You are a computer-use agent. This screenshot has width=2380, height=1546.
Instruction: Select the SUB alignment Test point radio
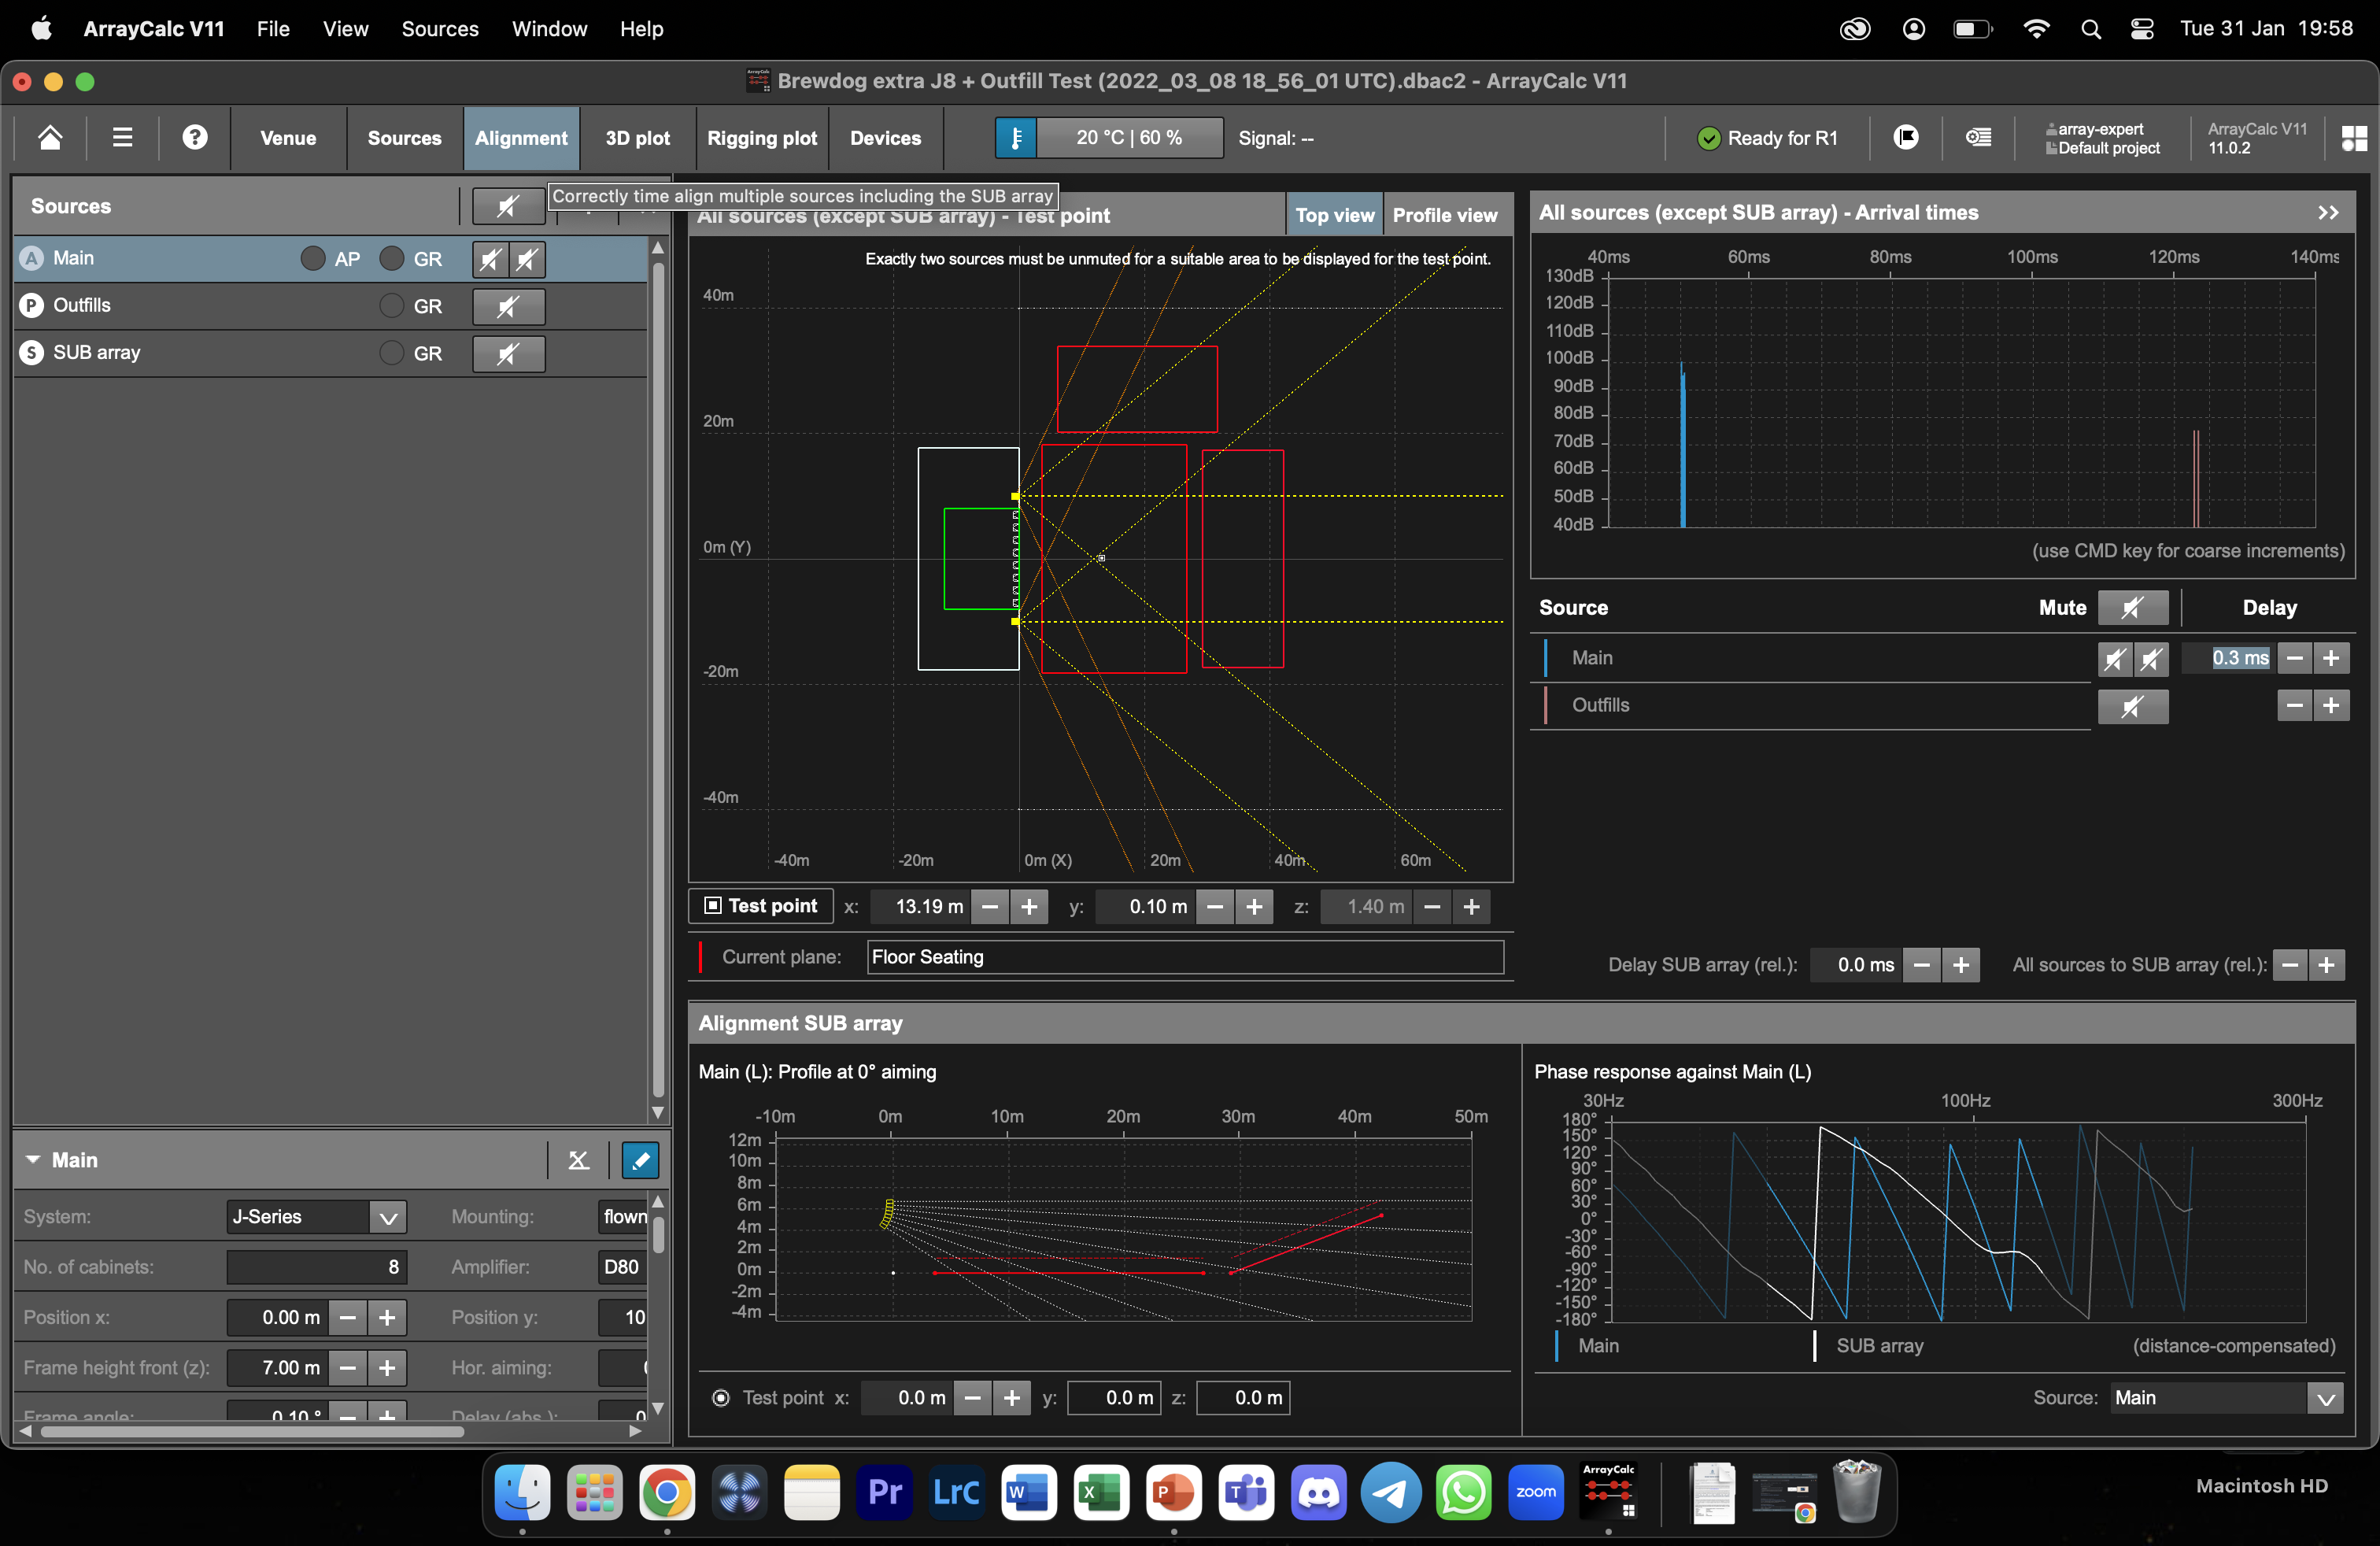point(720,1397)
